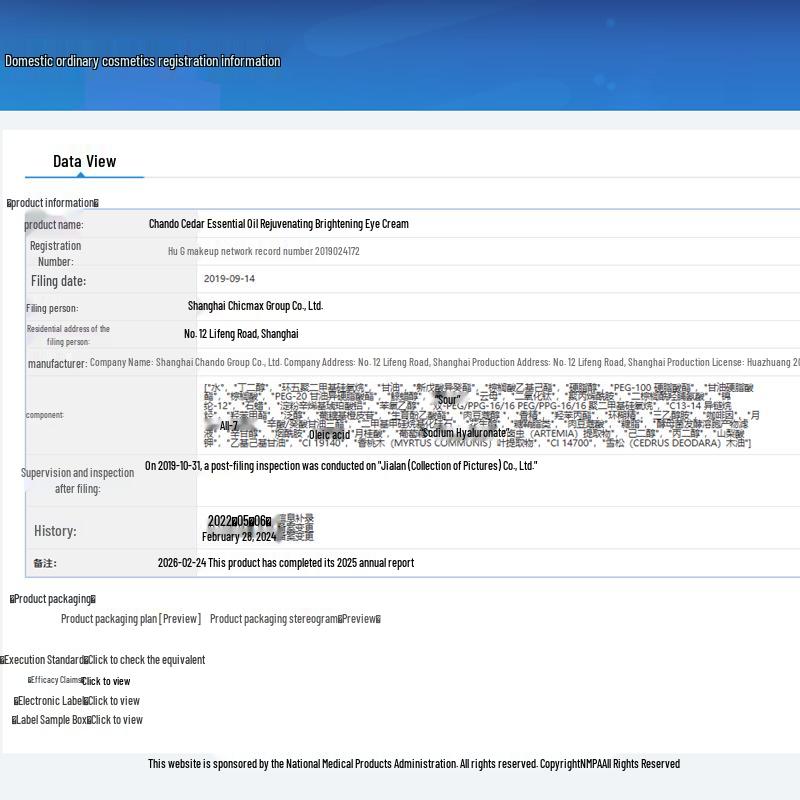
Task: Select the registration record number 2019024172
Action: coord(263,252)
